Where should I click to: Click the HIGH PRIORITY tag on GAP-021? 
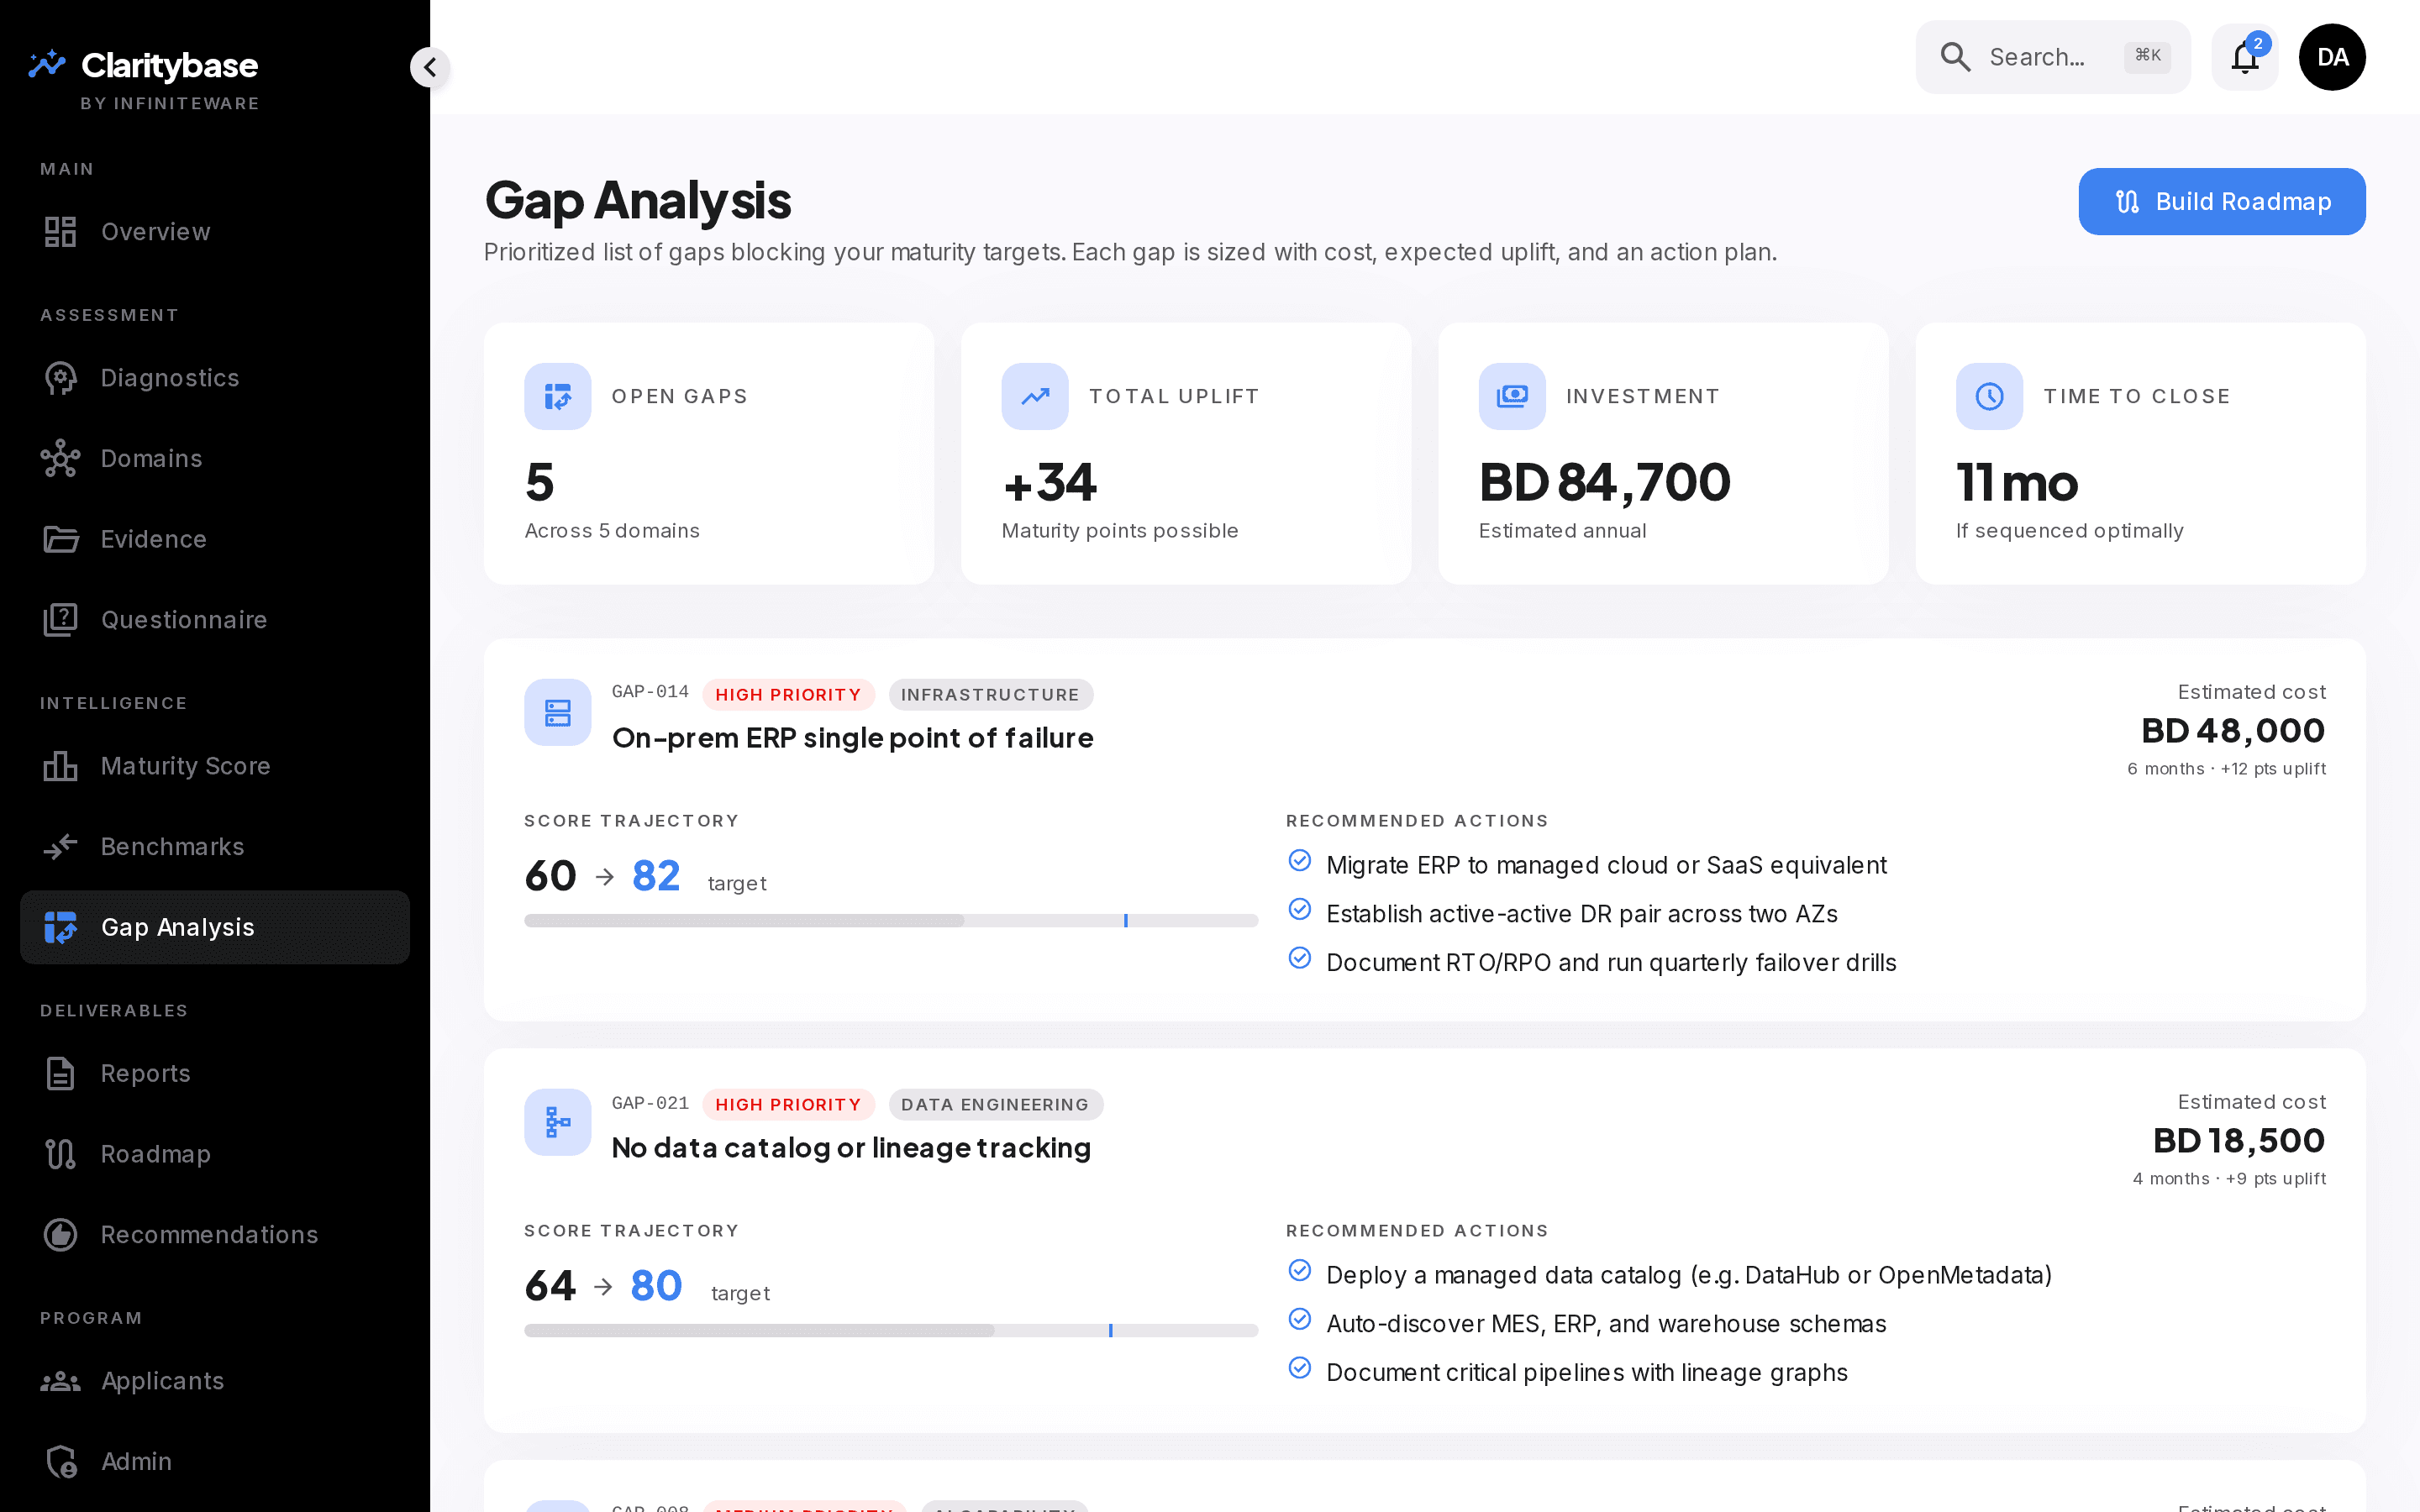coord(788,1105)
